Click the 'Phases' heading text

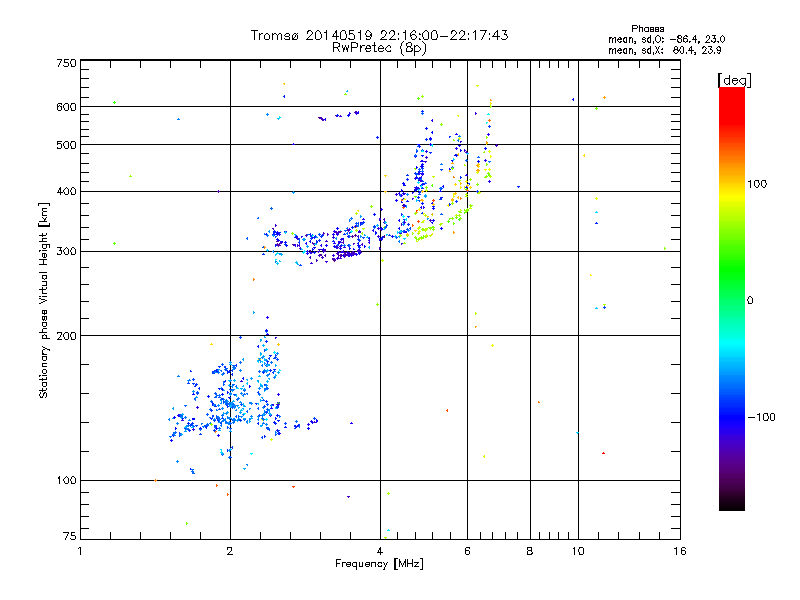coord(647,29)
